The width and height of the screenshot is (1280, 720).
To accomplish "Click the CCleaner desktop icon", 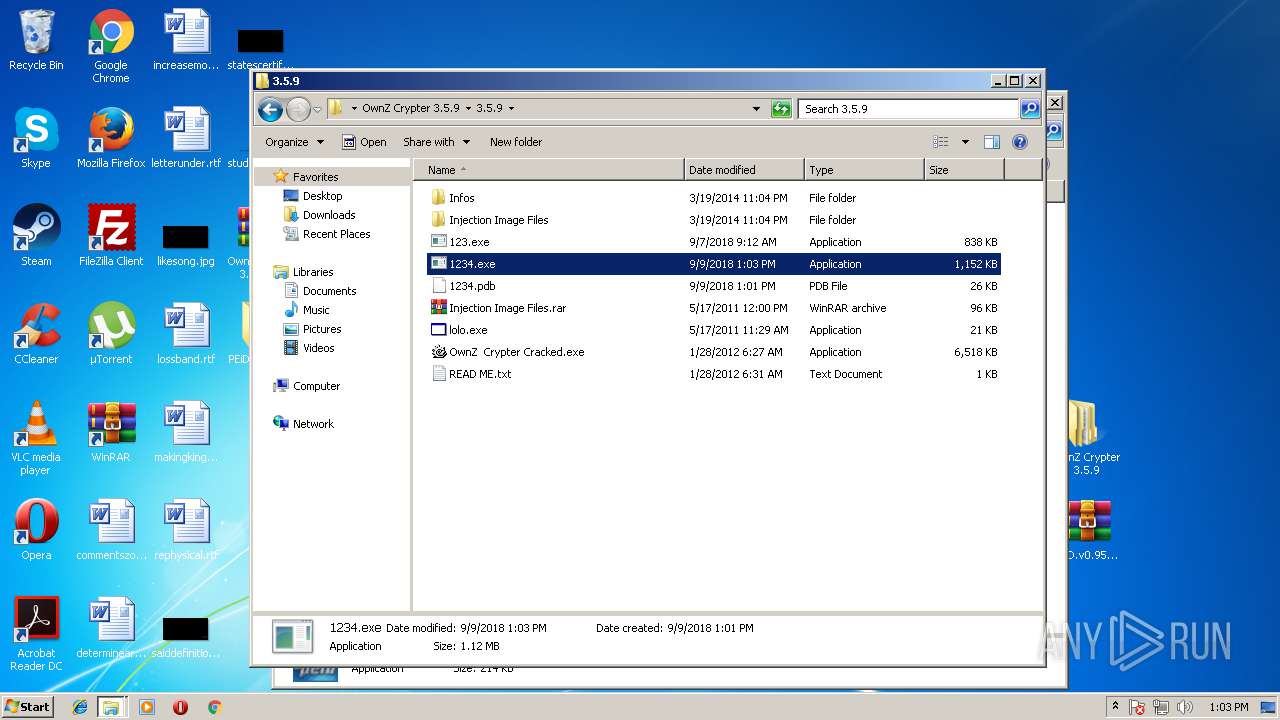I will (x=36, y=334).
